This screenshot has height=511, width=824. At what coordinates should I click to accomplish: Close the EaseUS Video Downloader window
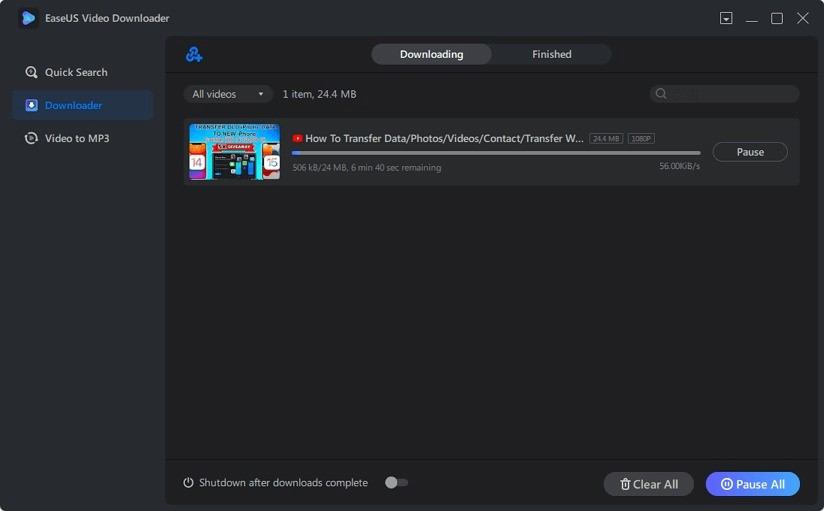(802, 18)
